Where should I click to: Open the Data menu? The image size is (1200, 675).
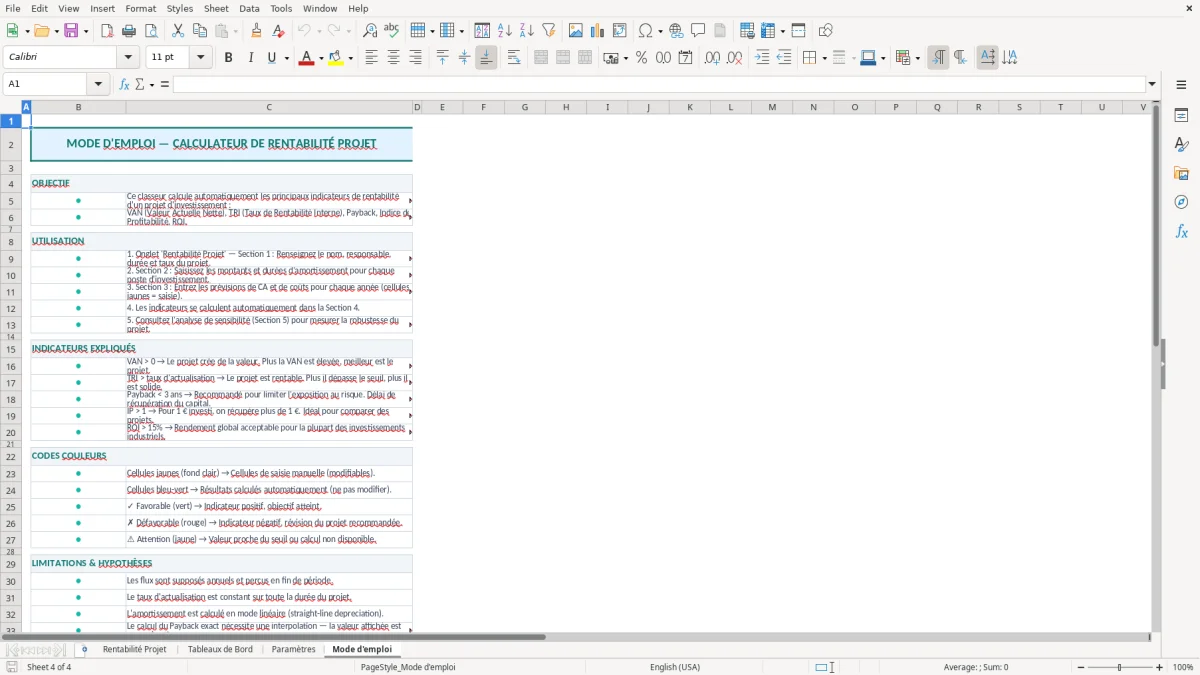click(x=249, y=8)
